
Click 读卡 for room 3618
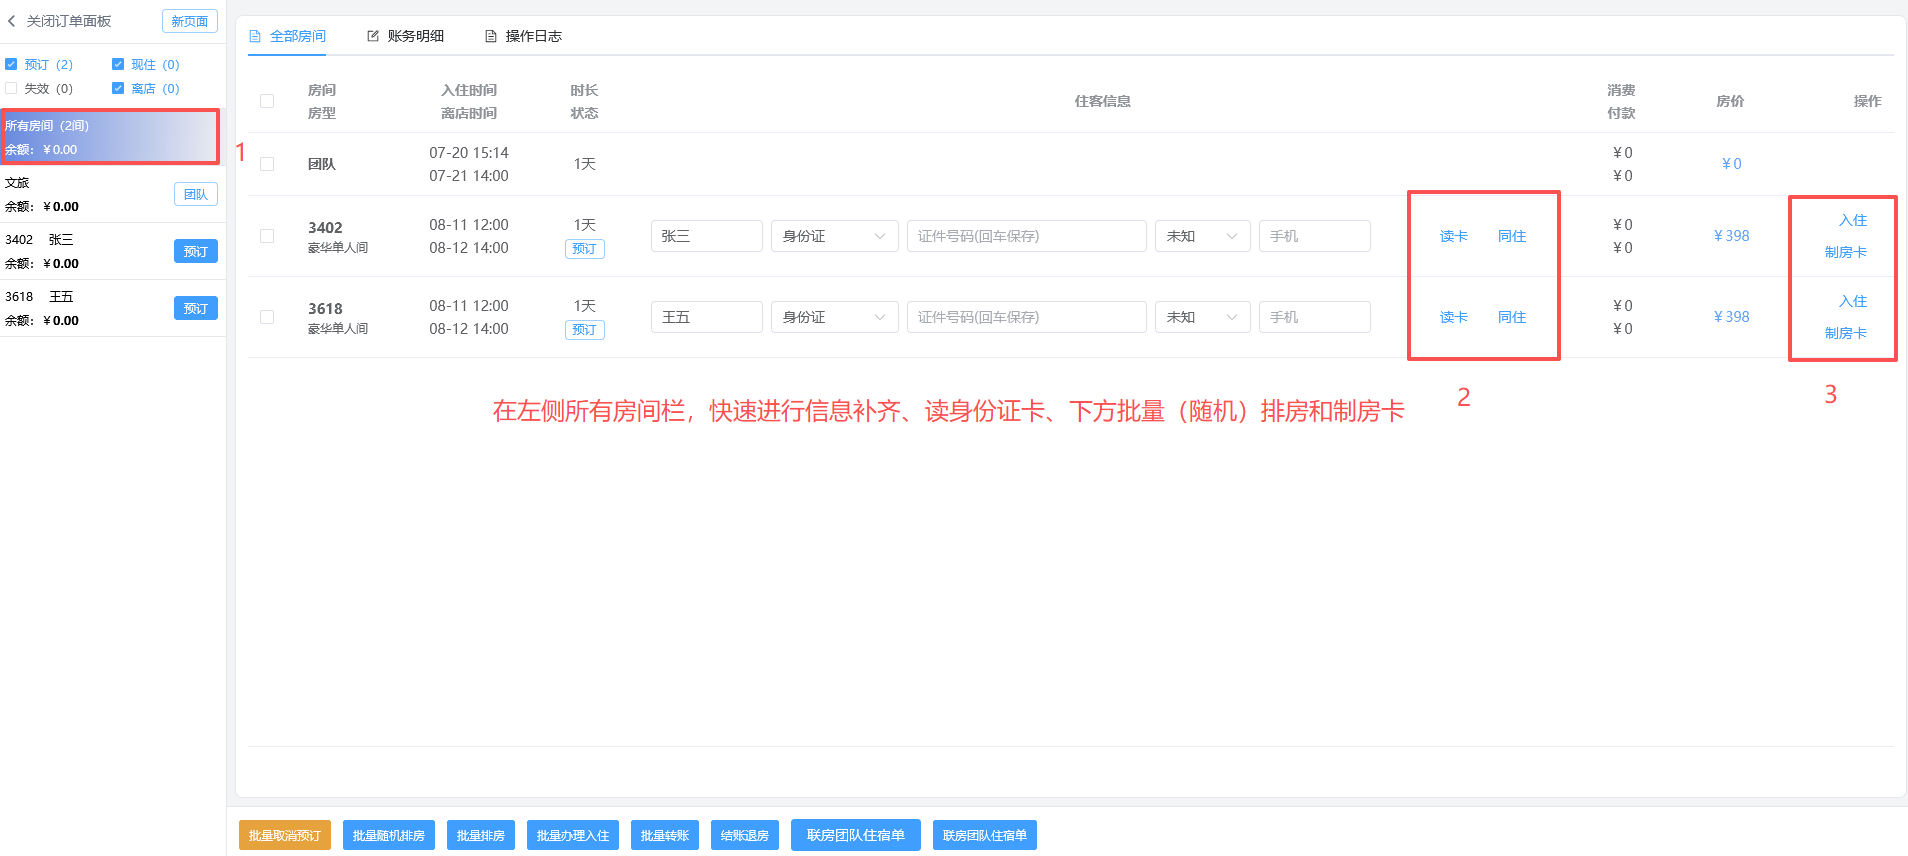tap(1454, 317)
